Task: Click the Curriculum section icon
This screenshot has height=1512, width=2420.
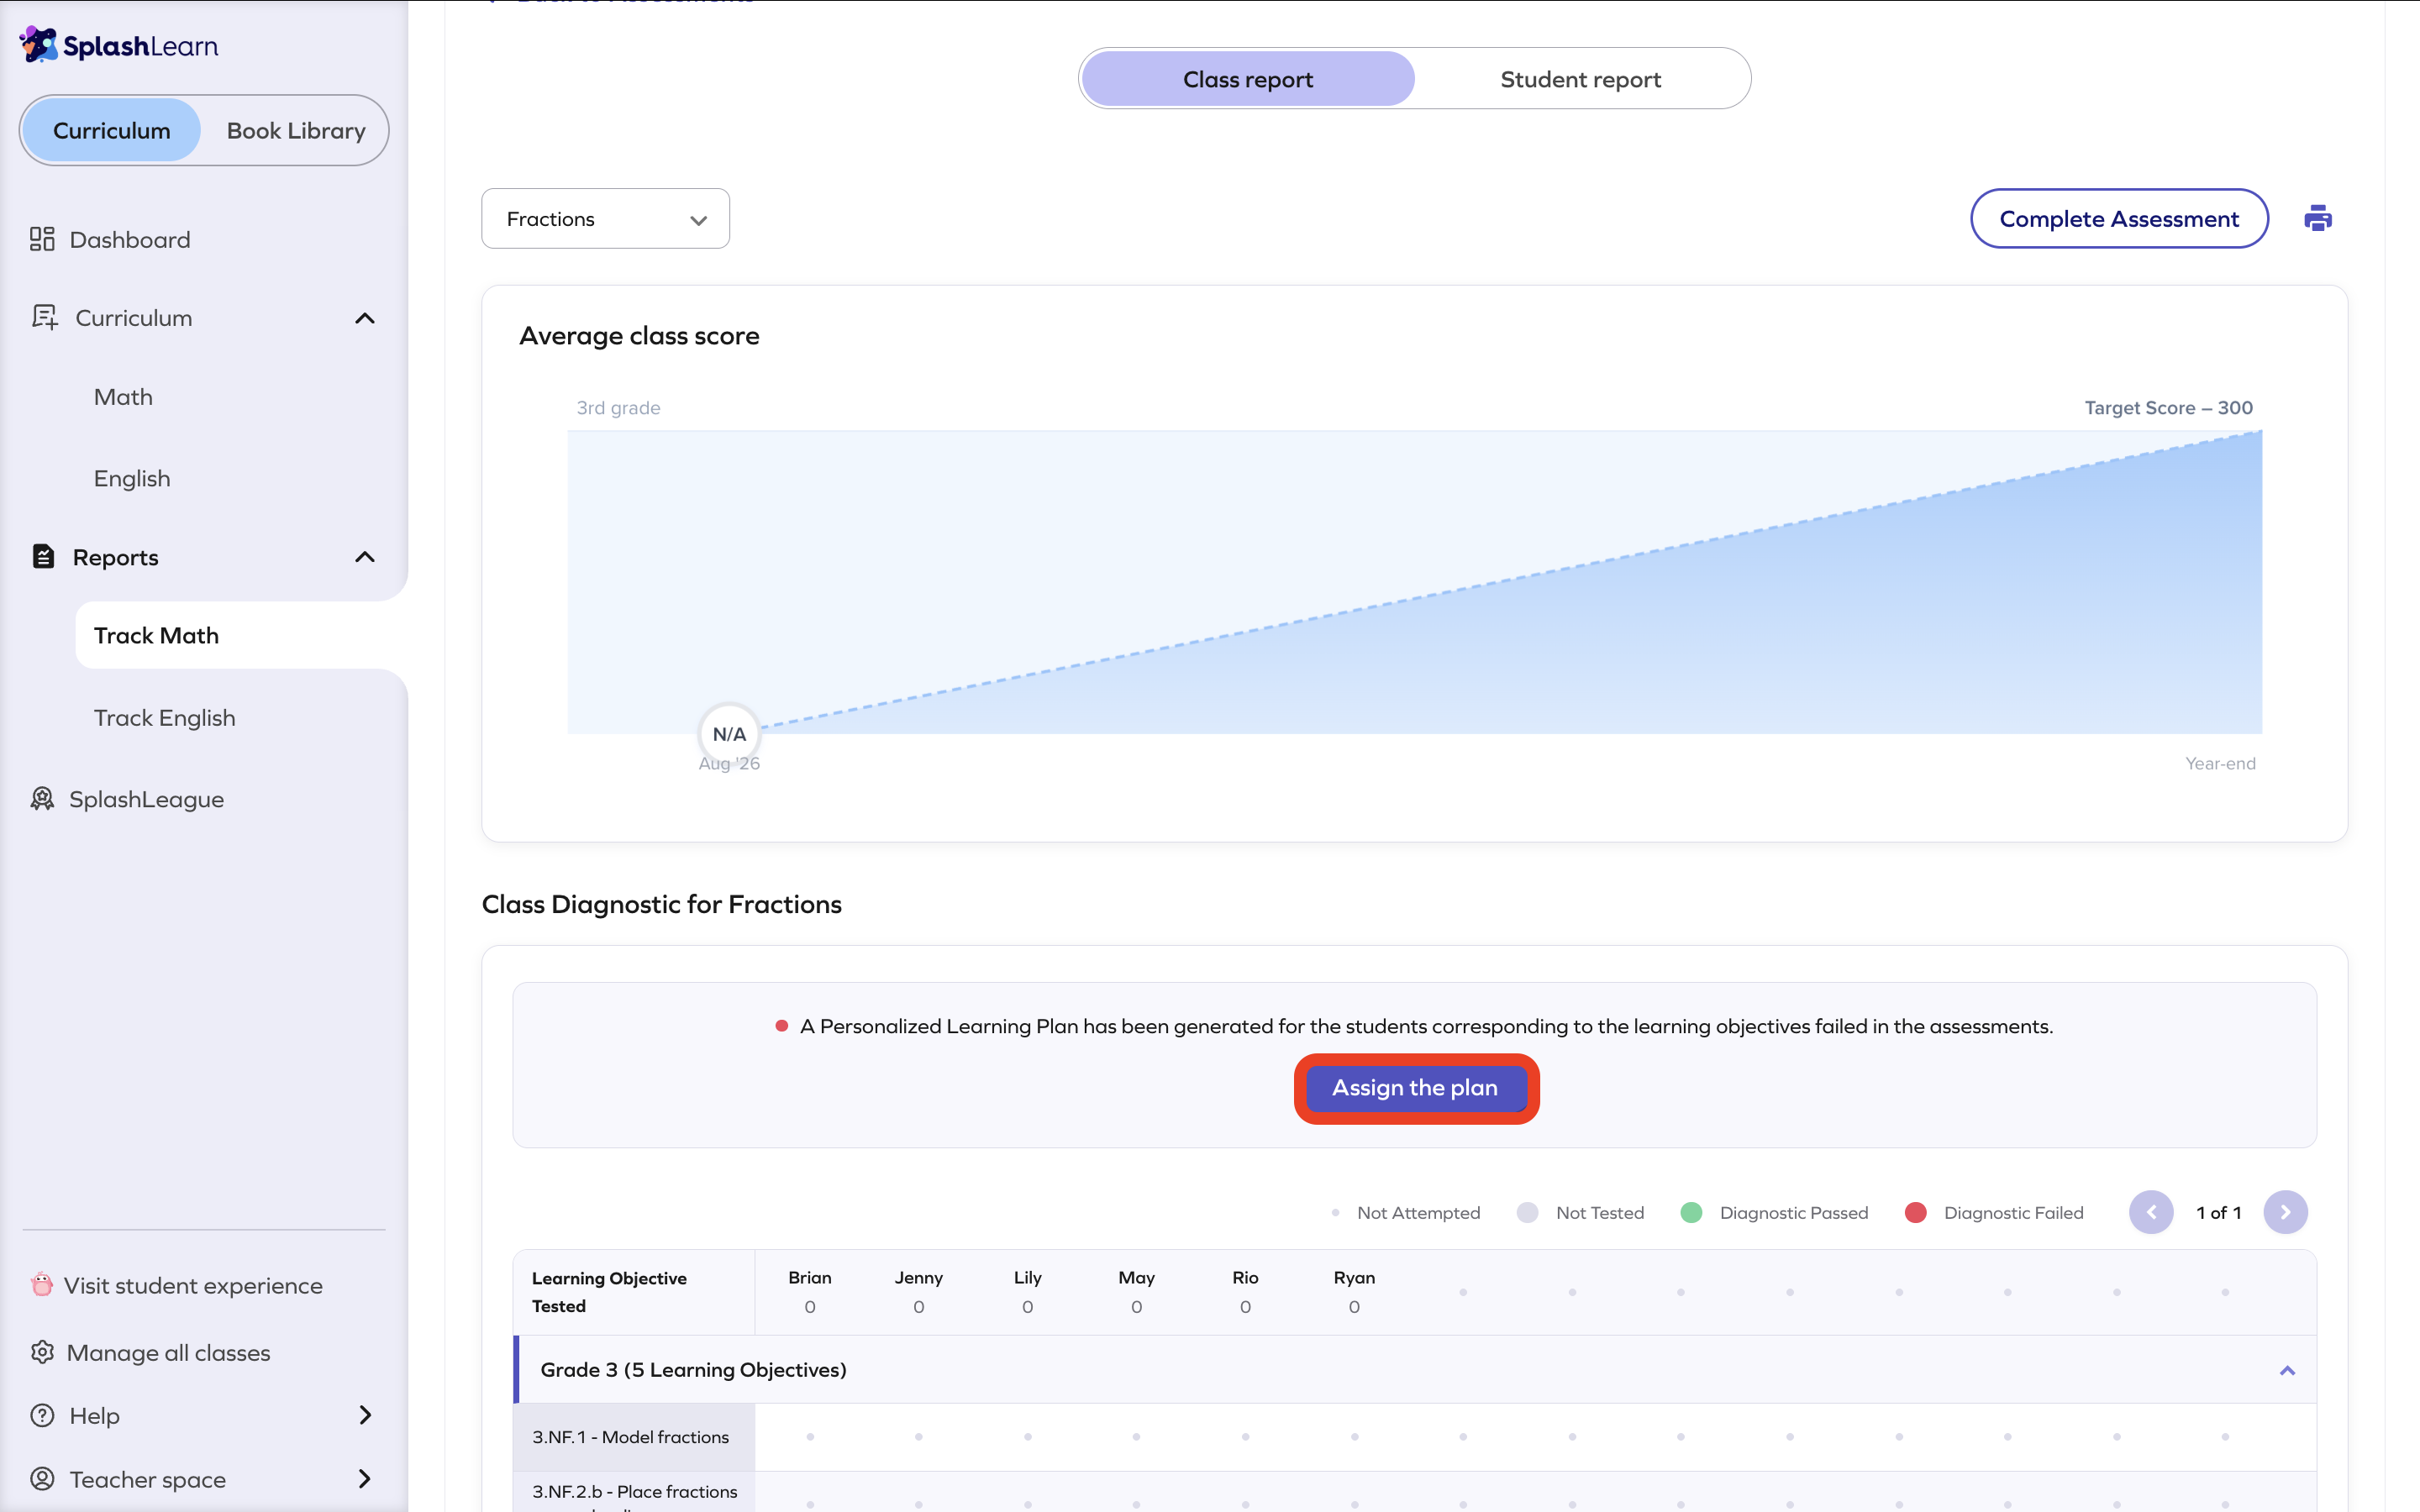Action: tap(44, 317)
